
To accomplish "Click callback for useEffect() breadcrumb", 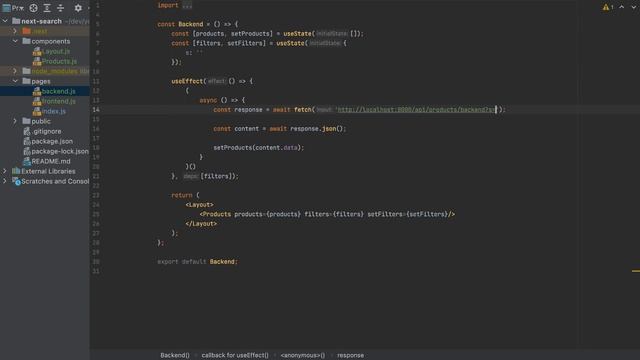I will point(235,355).
